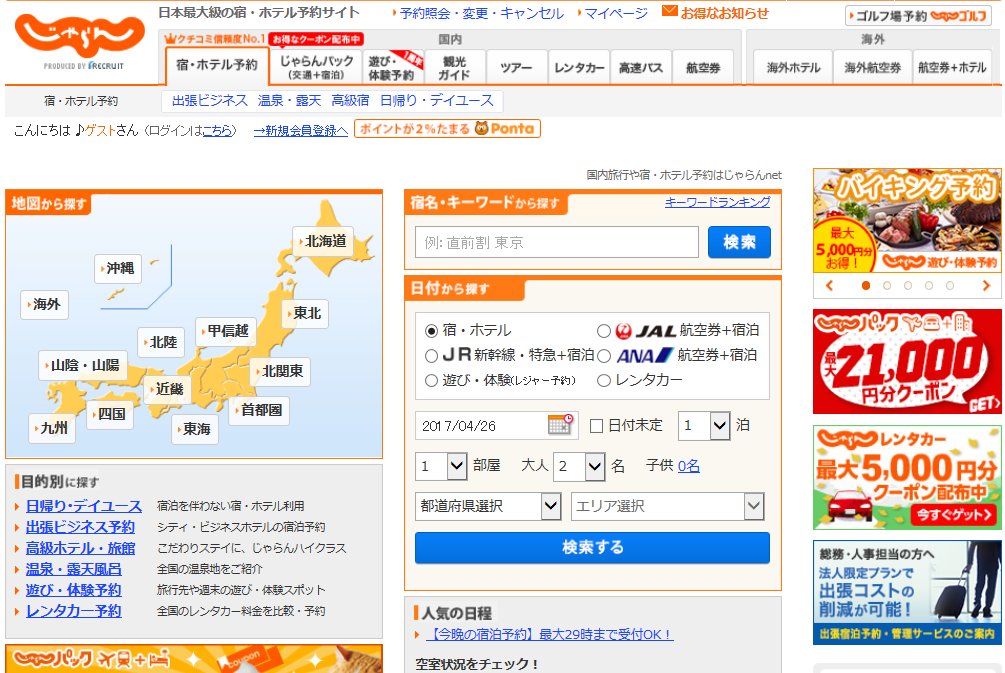Select 近畿 region on the map

point(167,389)
